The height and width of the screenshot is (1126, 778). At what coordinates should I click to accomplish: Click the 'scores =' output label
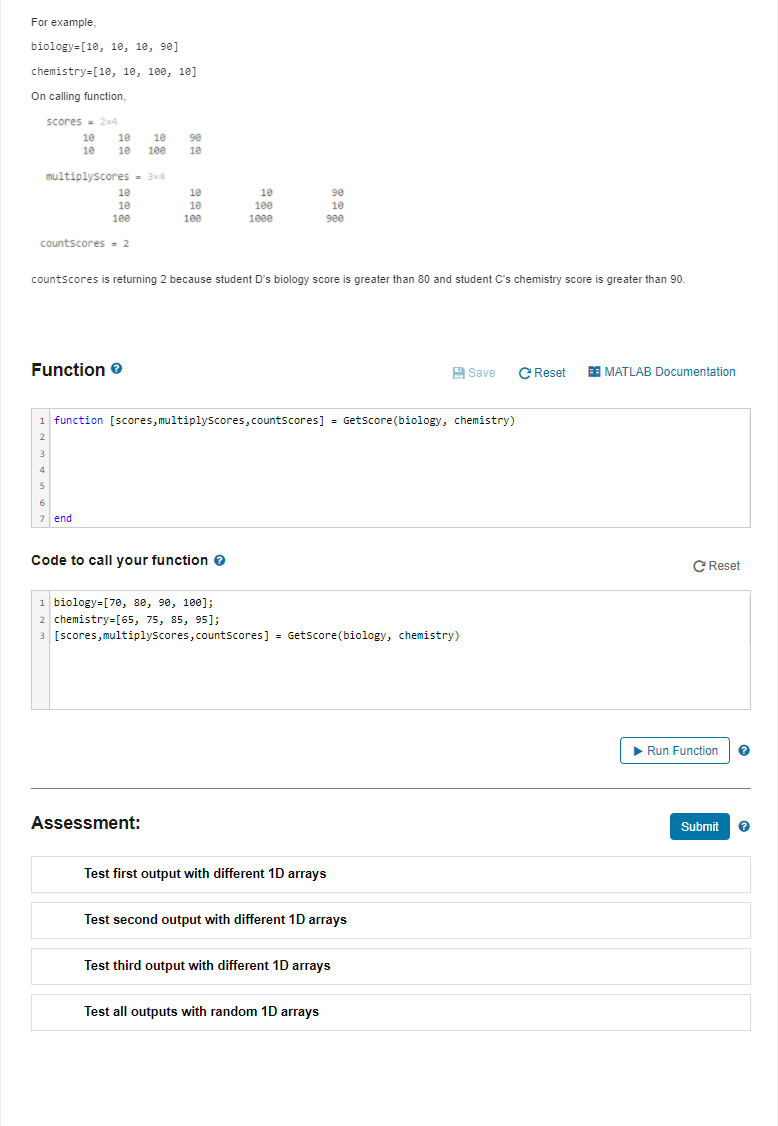point(70,122)
